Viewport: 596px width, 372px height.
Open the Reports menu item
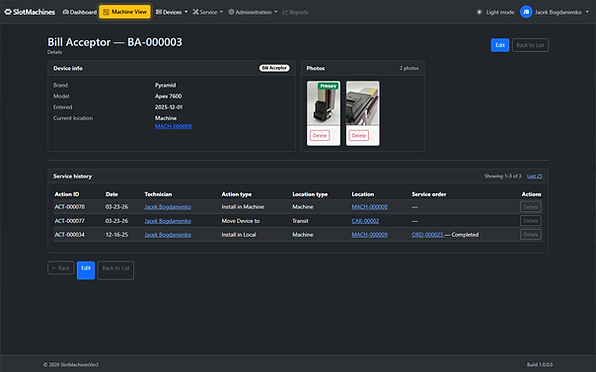click(x=295, y=12)
